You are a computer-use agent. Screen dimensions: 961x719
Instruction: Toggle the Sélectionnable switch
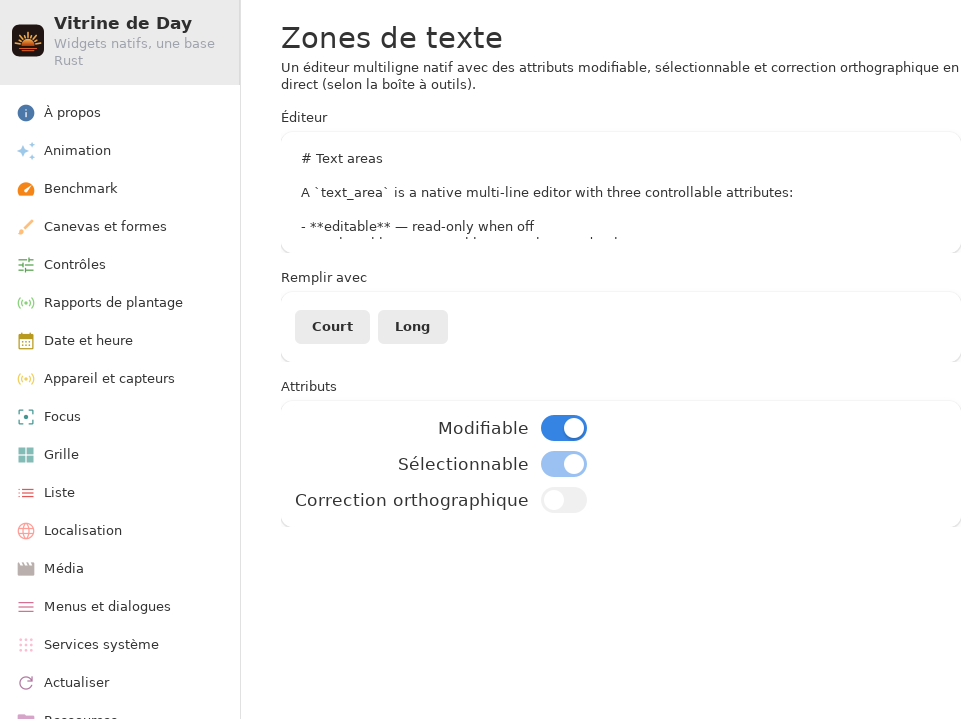pos(564,464)
